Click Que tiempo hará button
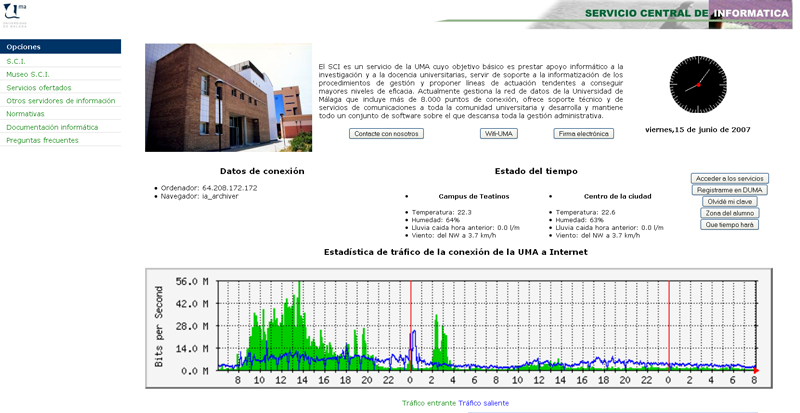The height and width of the screenshot is (413, 800). pos(730,225)
